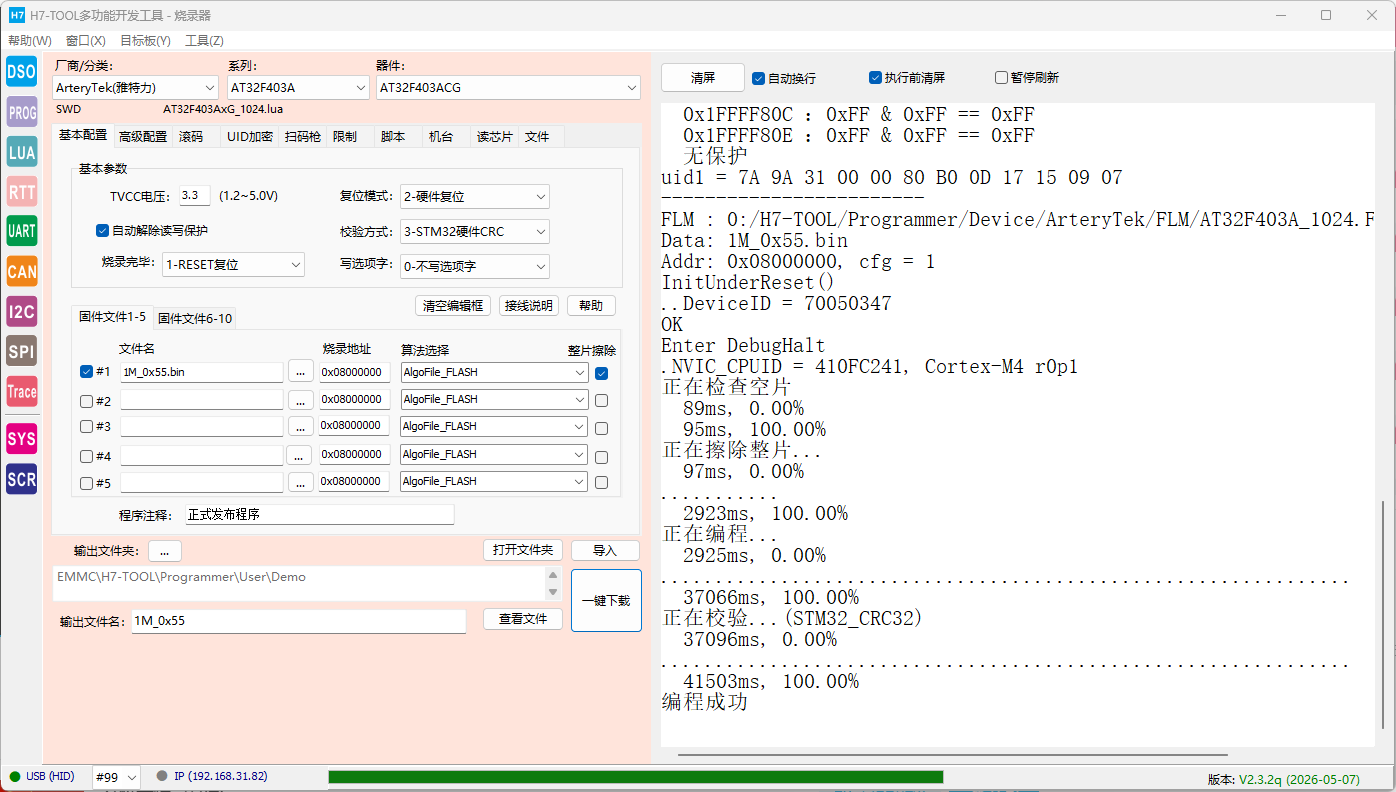Switch to 固件文件6-10 tab

pos(195,319)
